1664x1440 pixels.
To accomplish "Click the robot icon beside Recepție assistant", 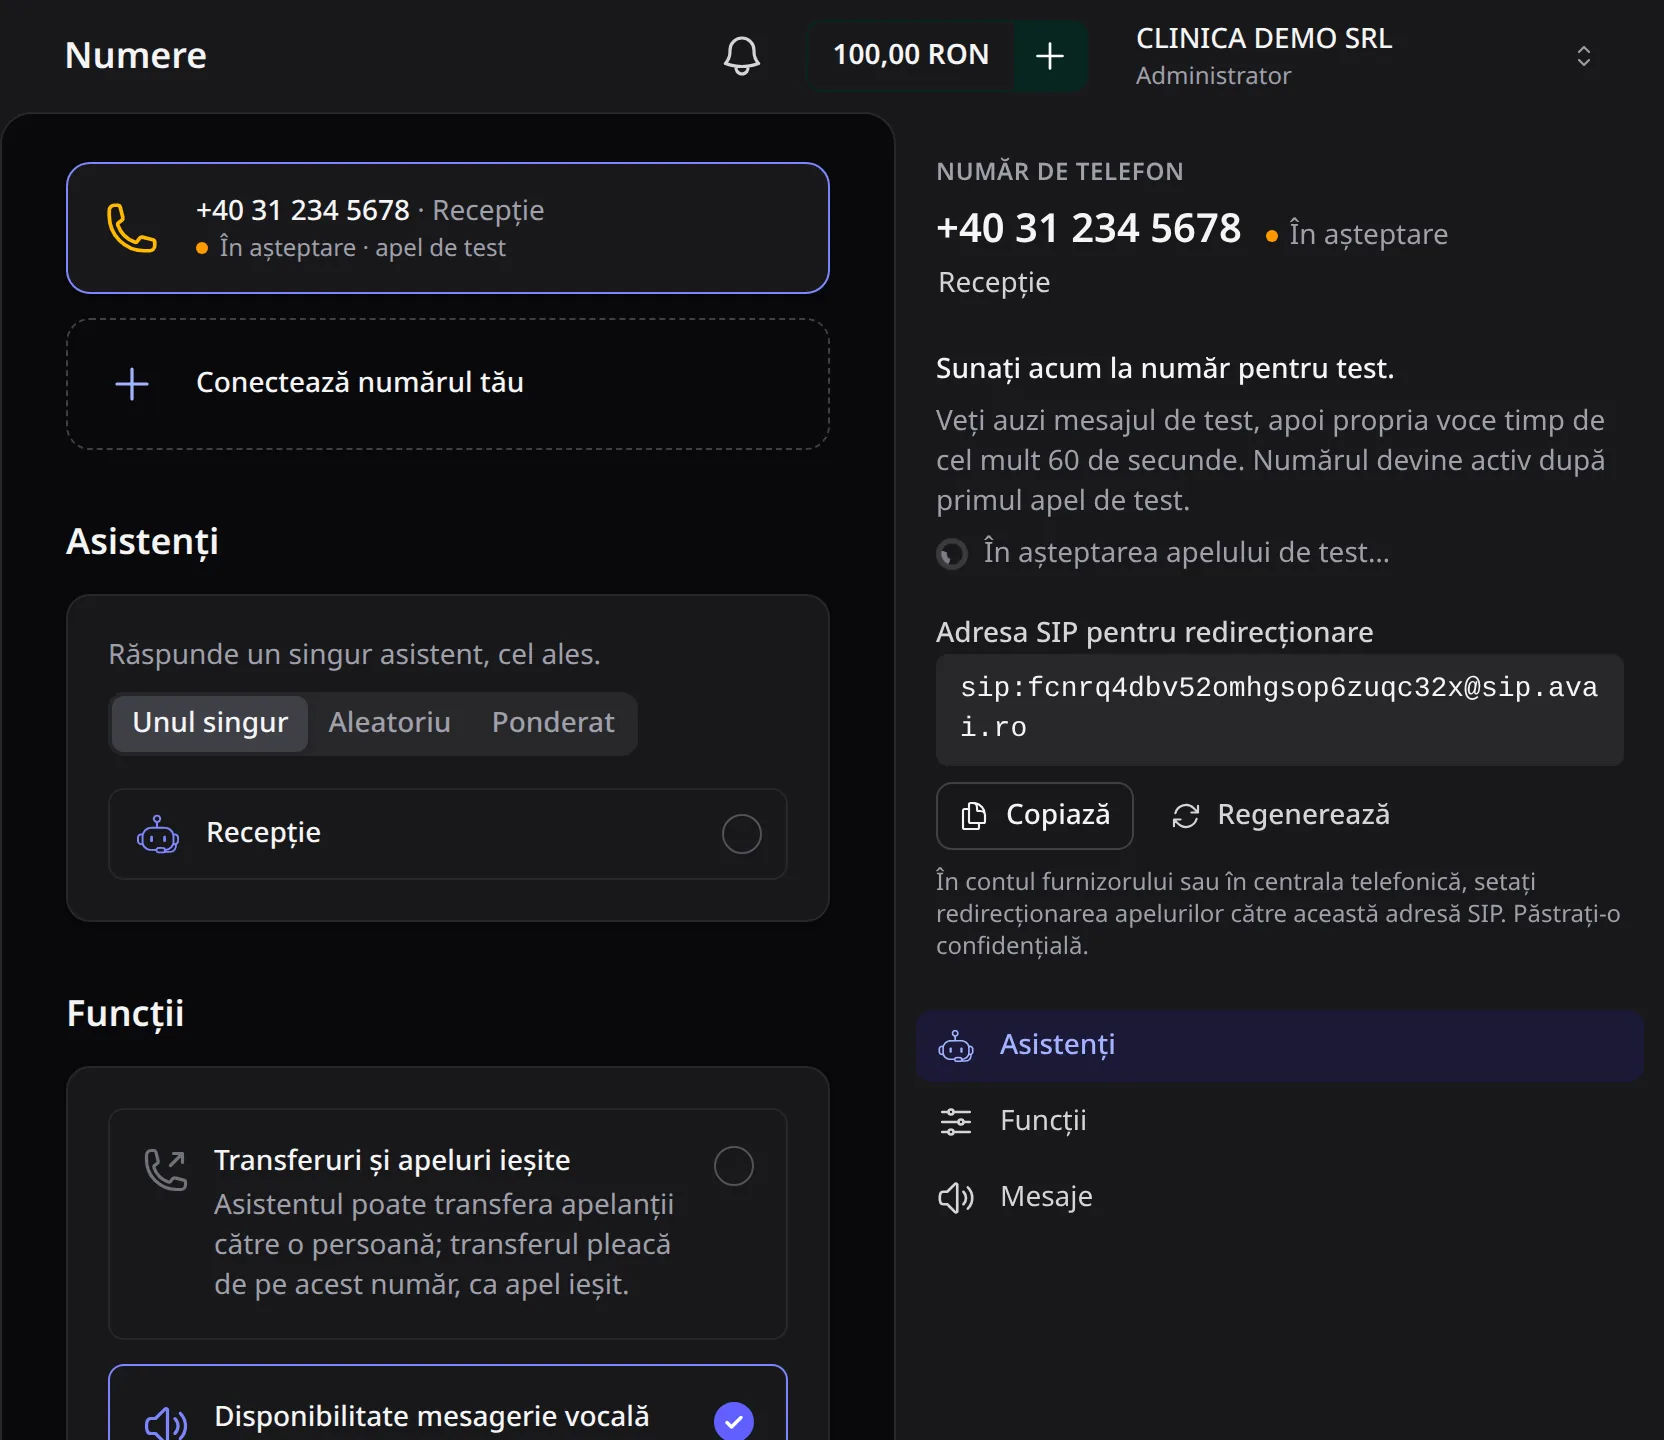I will [x=158, y=834].
